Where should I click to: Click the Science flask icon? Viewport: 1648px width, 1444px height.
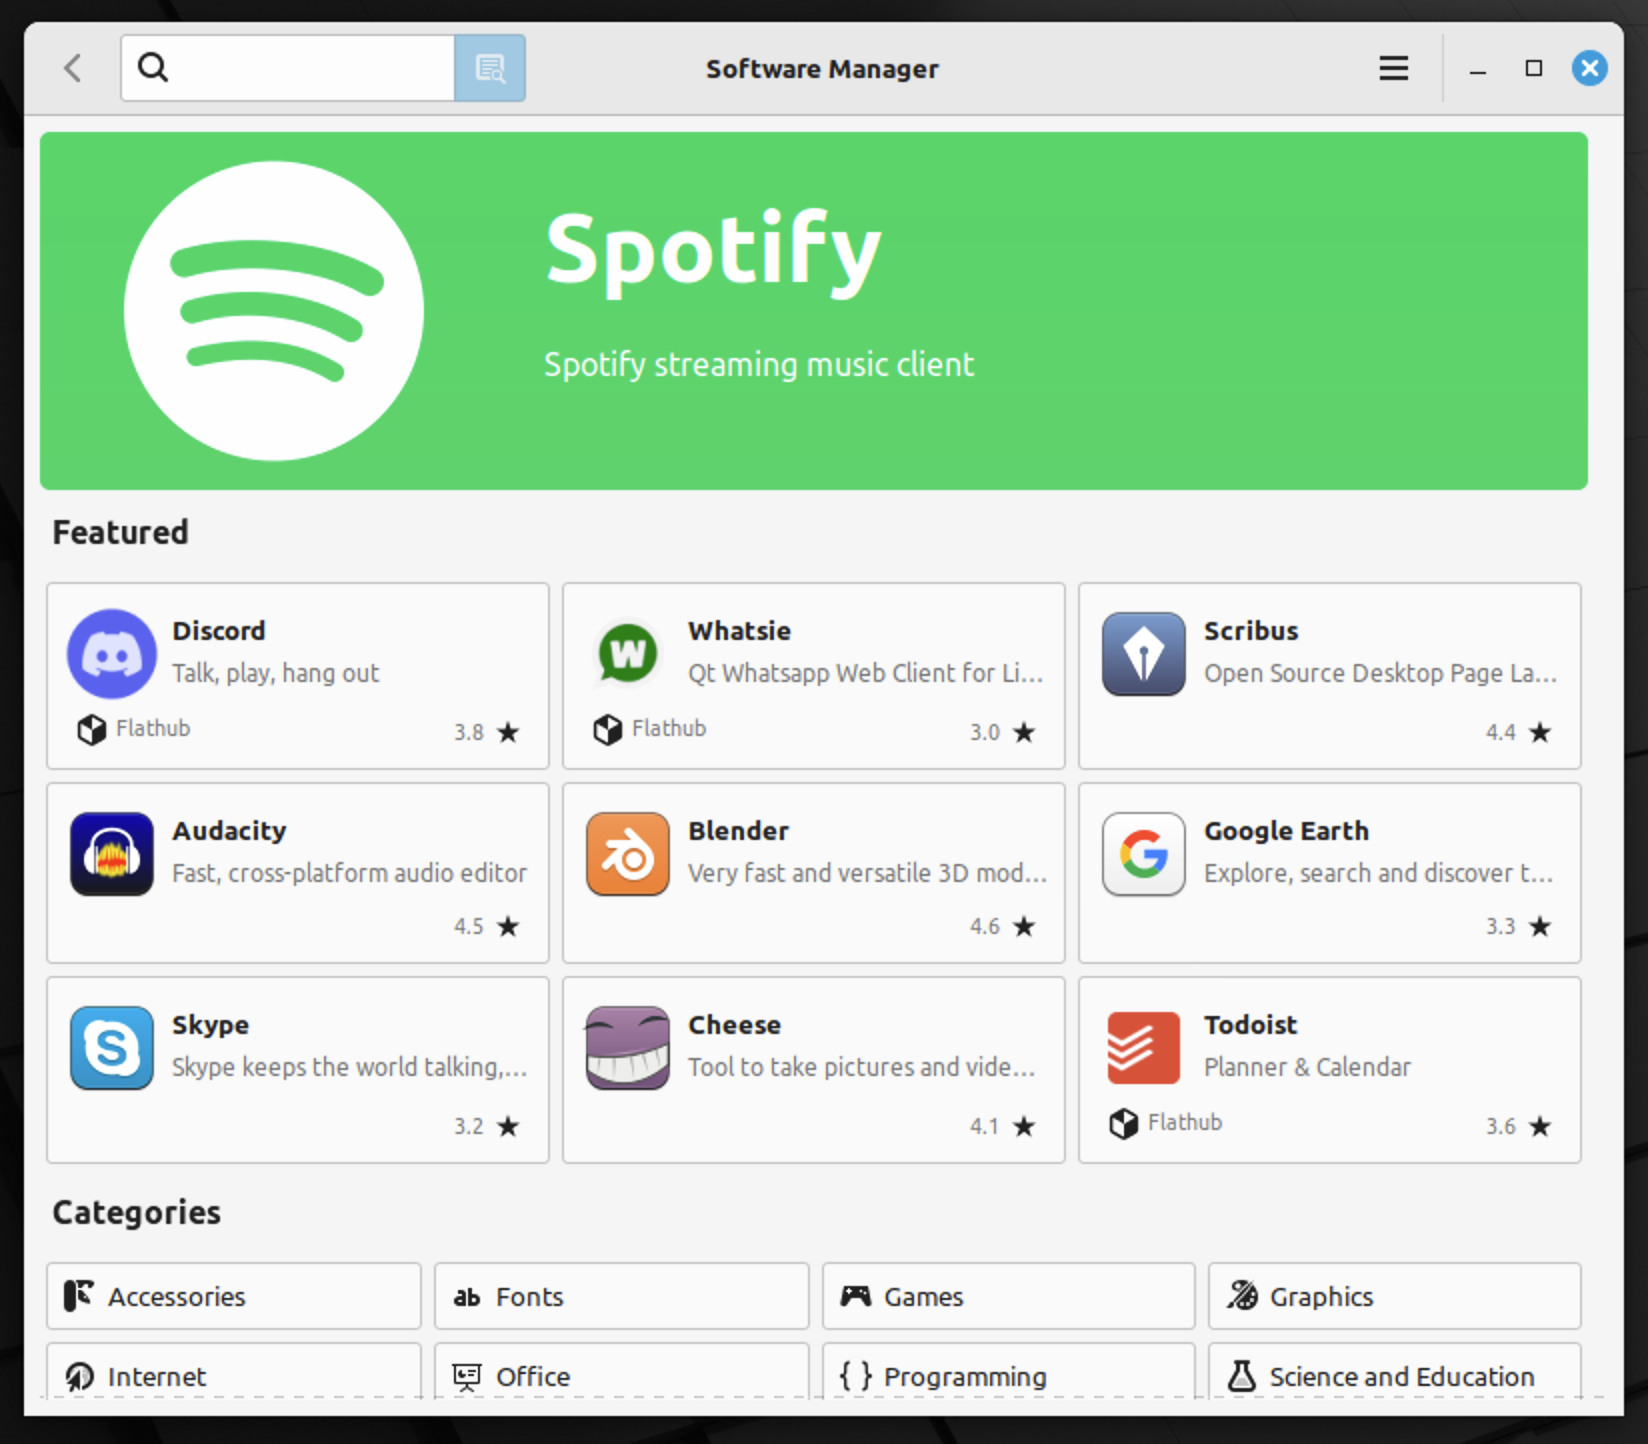point(1242,1376)
